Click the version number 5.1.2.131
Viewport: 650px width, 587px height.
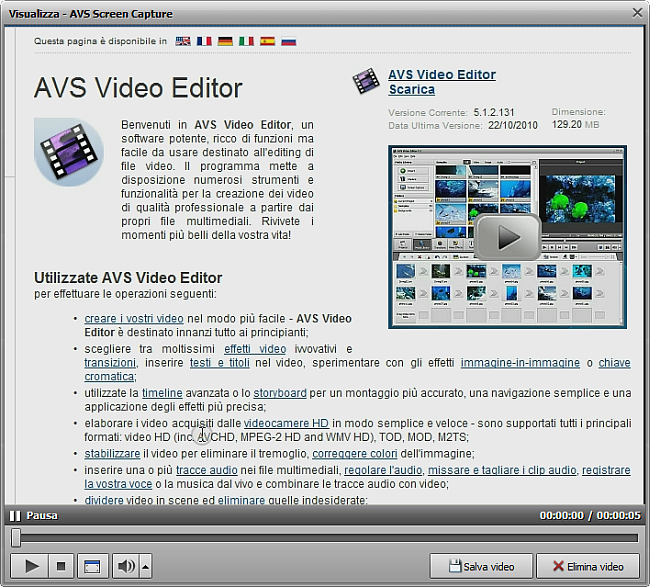point(494,112)
